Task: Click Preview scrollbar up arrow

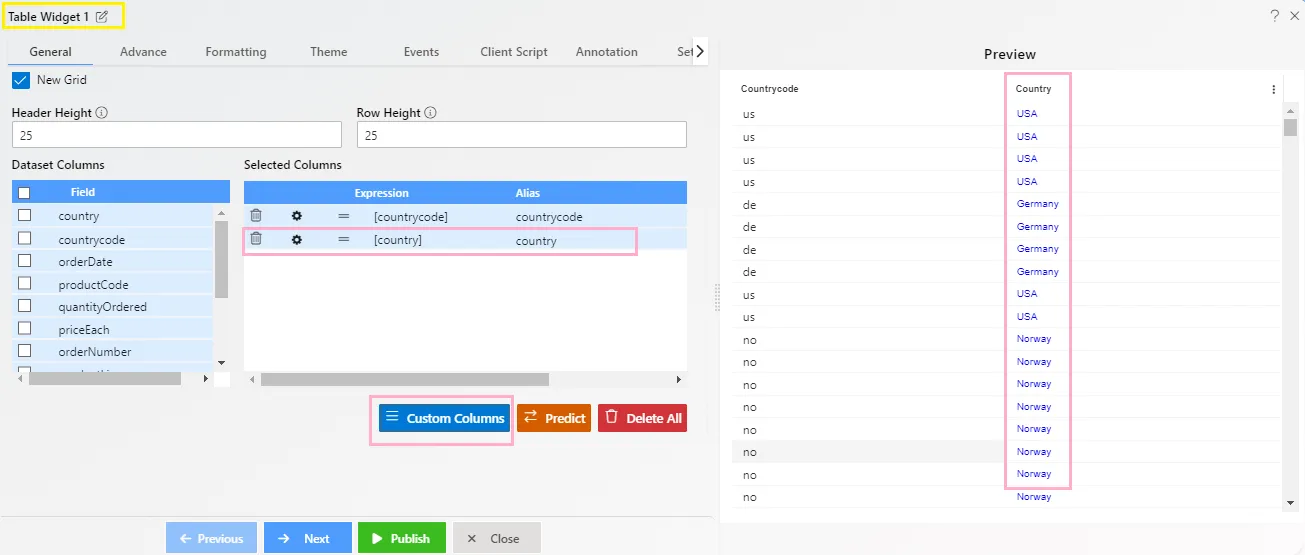Action: (1290, 109)
